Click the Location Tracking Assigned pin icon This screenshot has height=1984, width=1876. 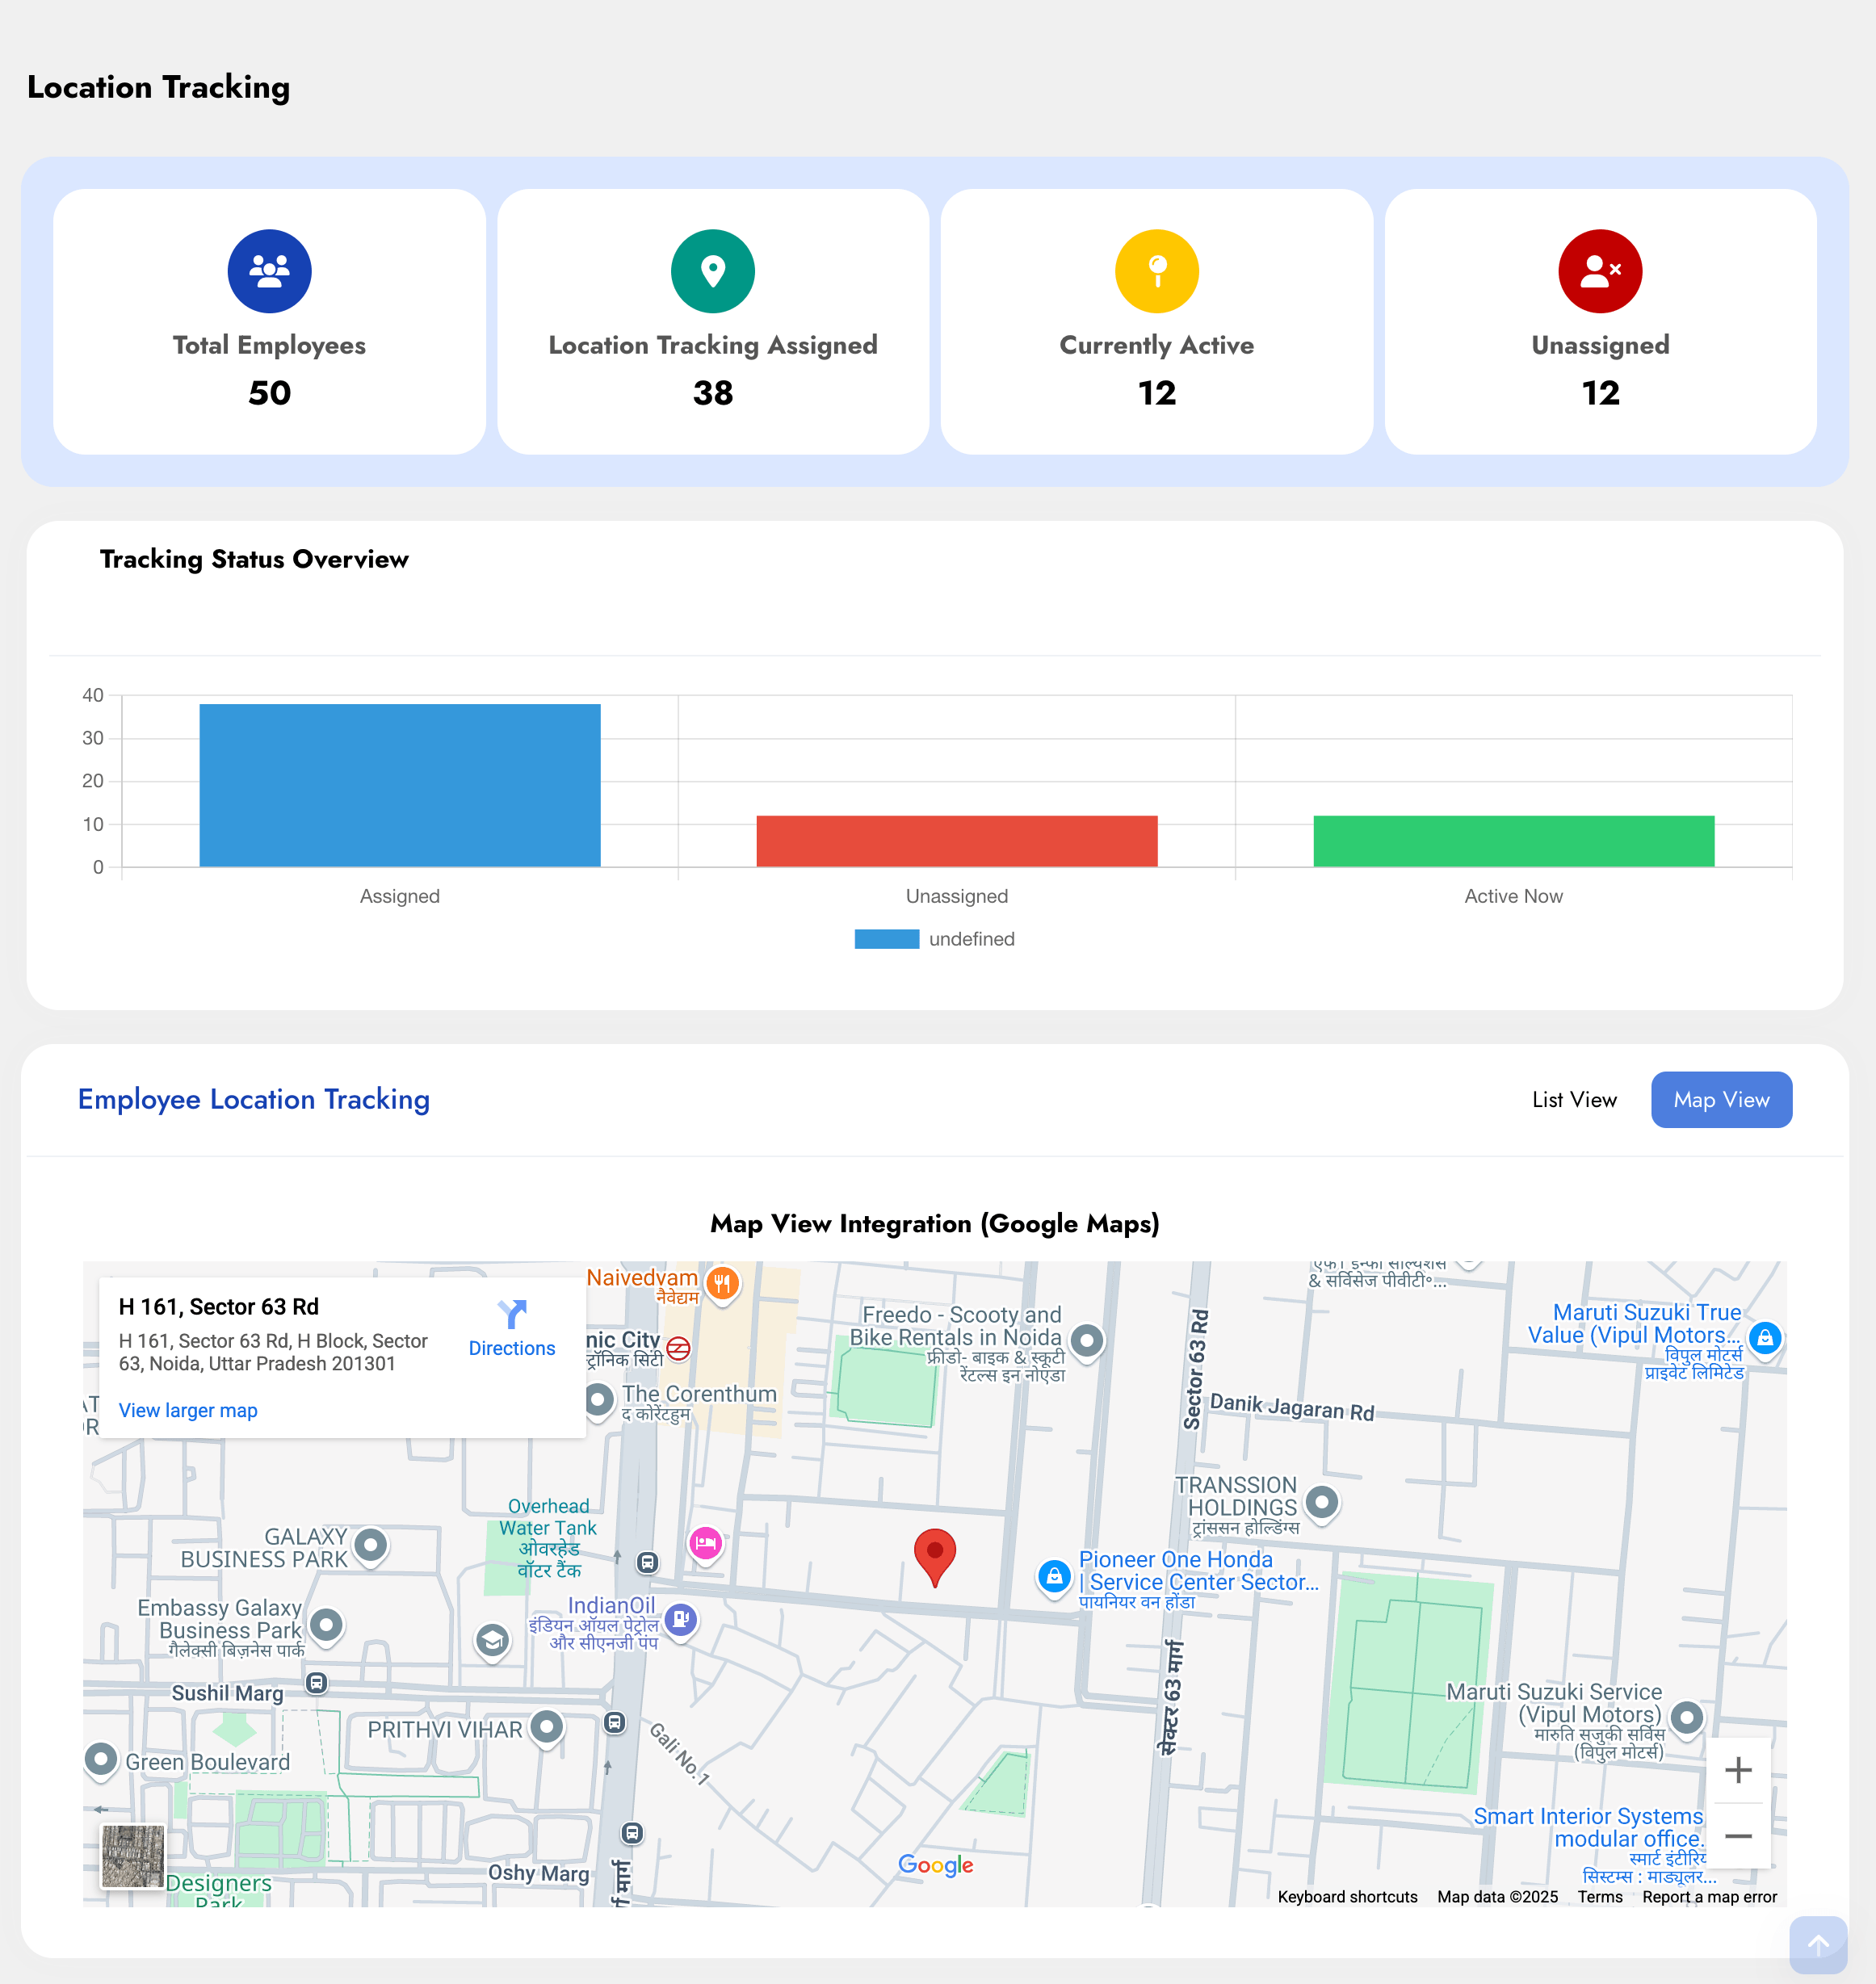pos(712,271)
